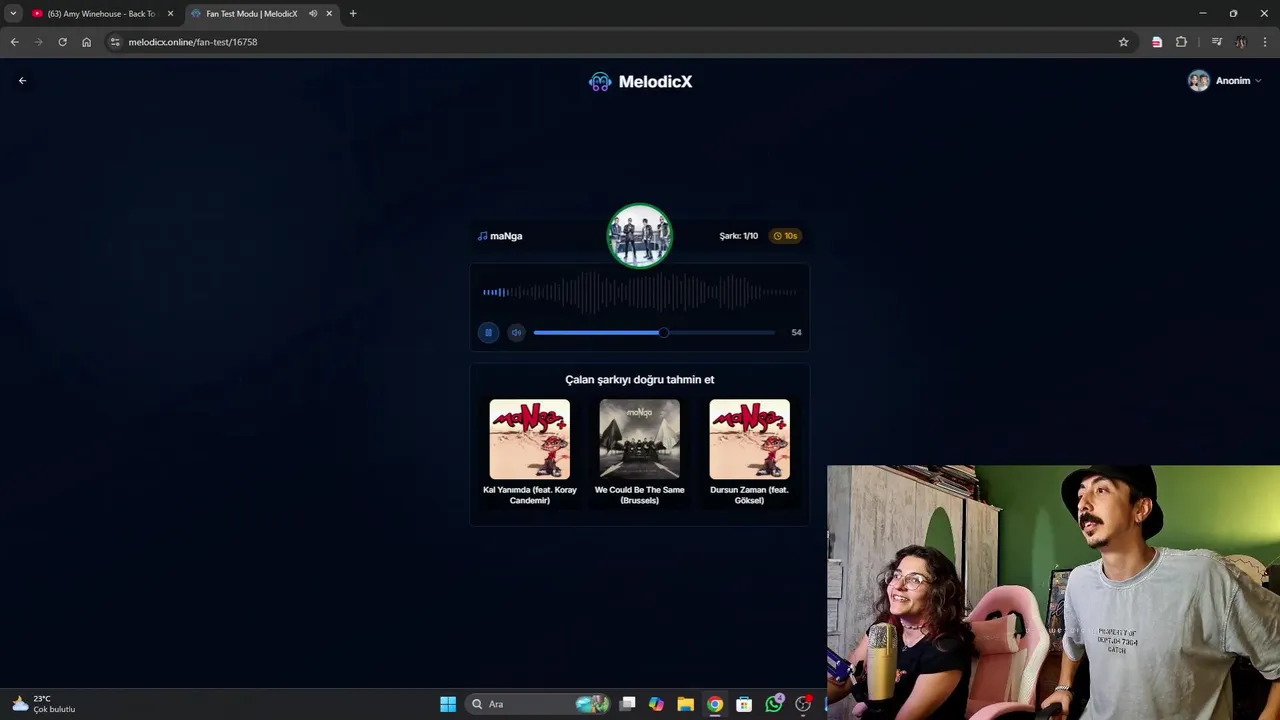Open the media controls icon
The width and height of the screenshot is (1280, 720).
[1216, 42]
